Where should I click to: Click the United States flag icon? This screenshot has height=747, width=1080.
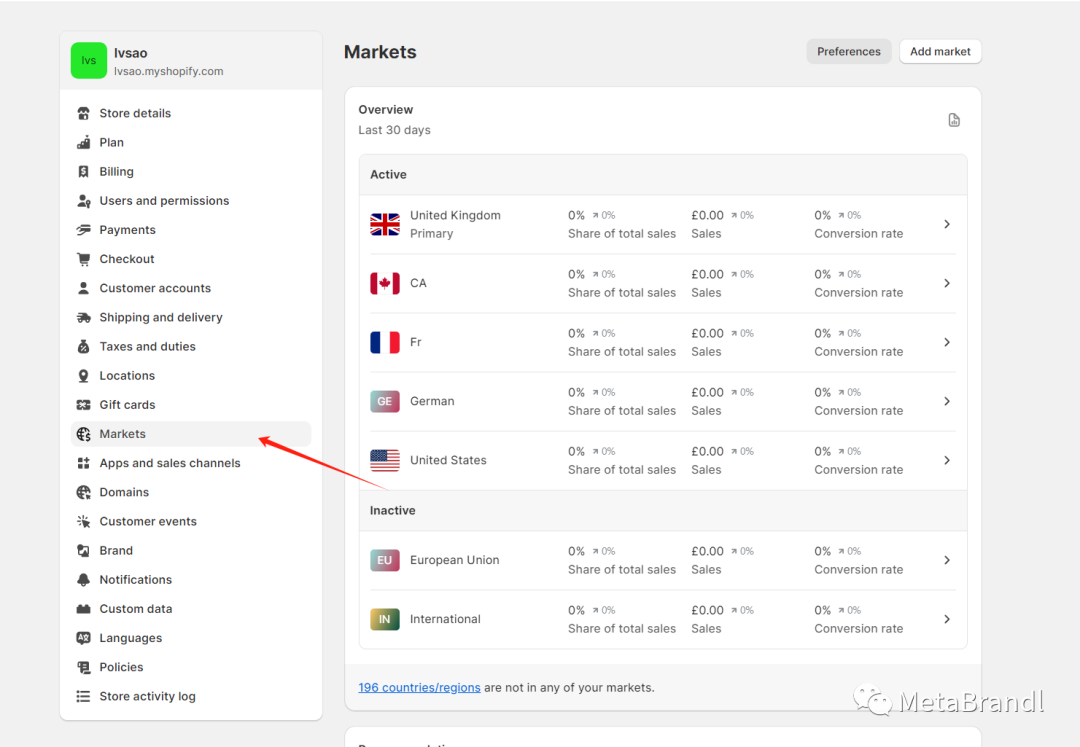click(384, 461)
